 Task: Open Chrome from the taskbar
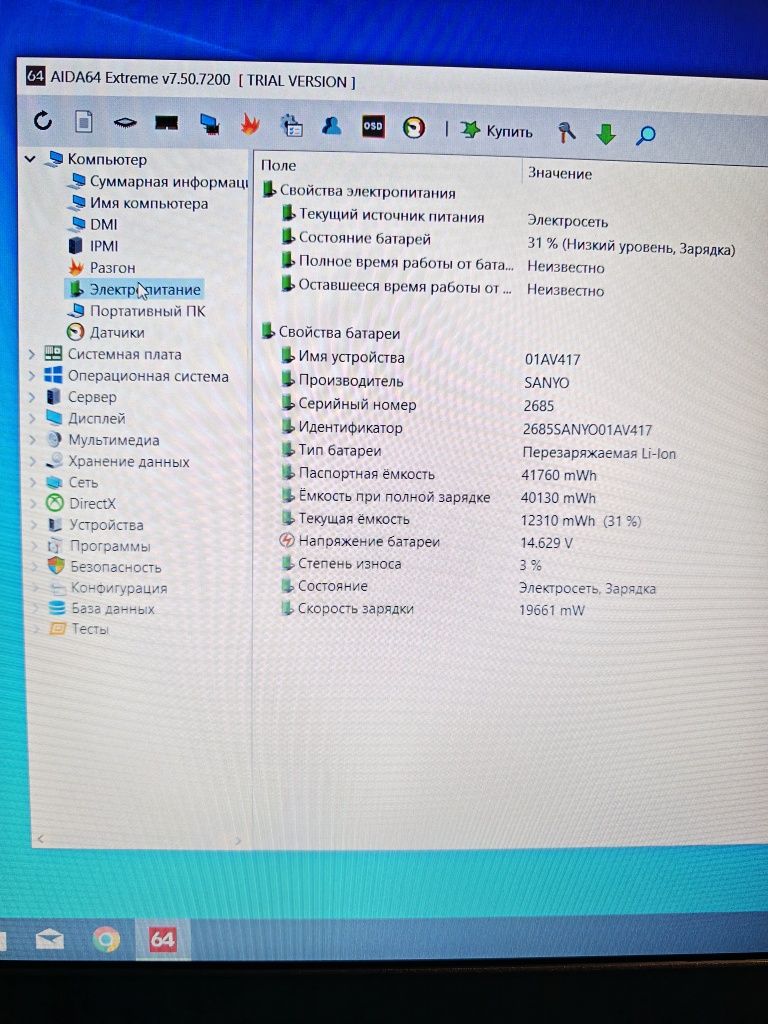[106, 940]
